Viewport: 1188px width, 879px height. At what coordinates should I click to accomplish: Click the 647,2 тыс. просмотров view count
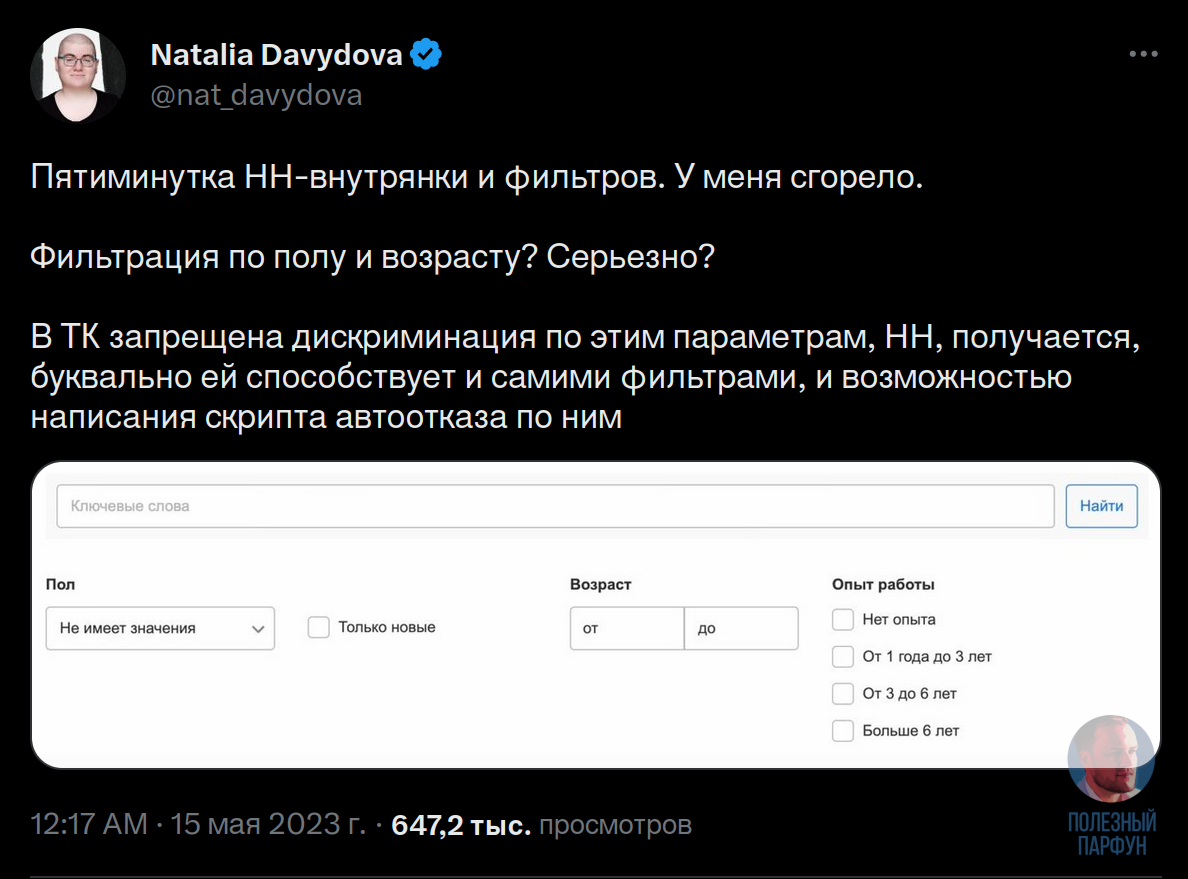pyautogui.click(x=541, y=825)
